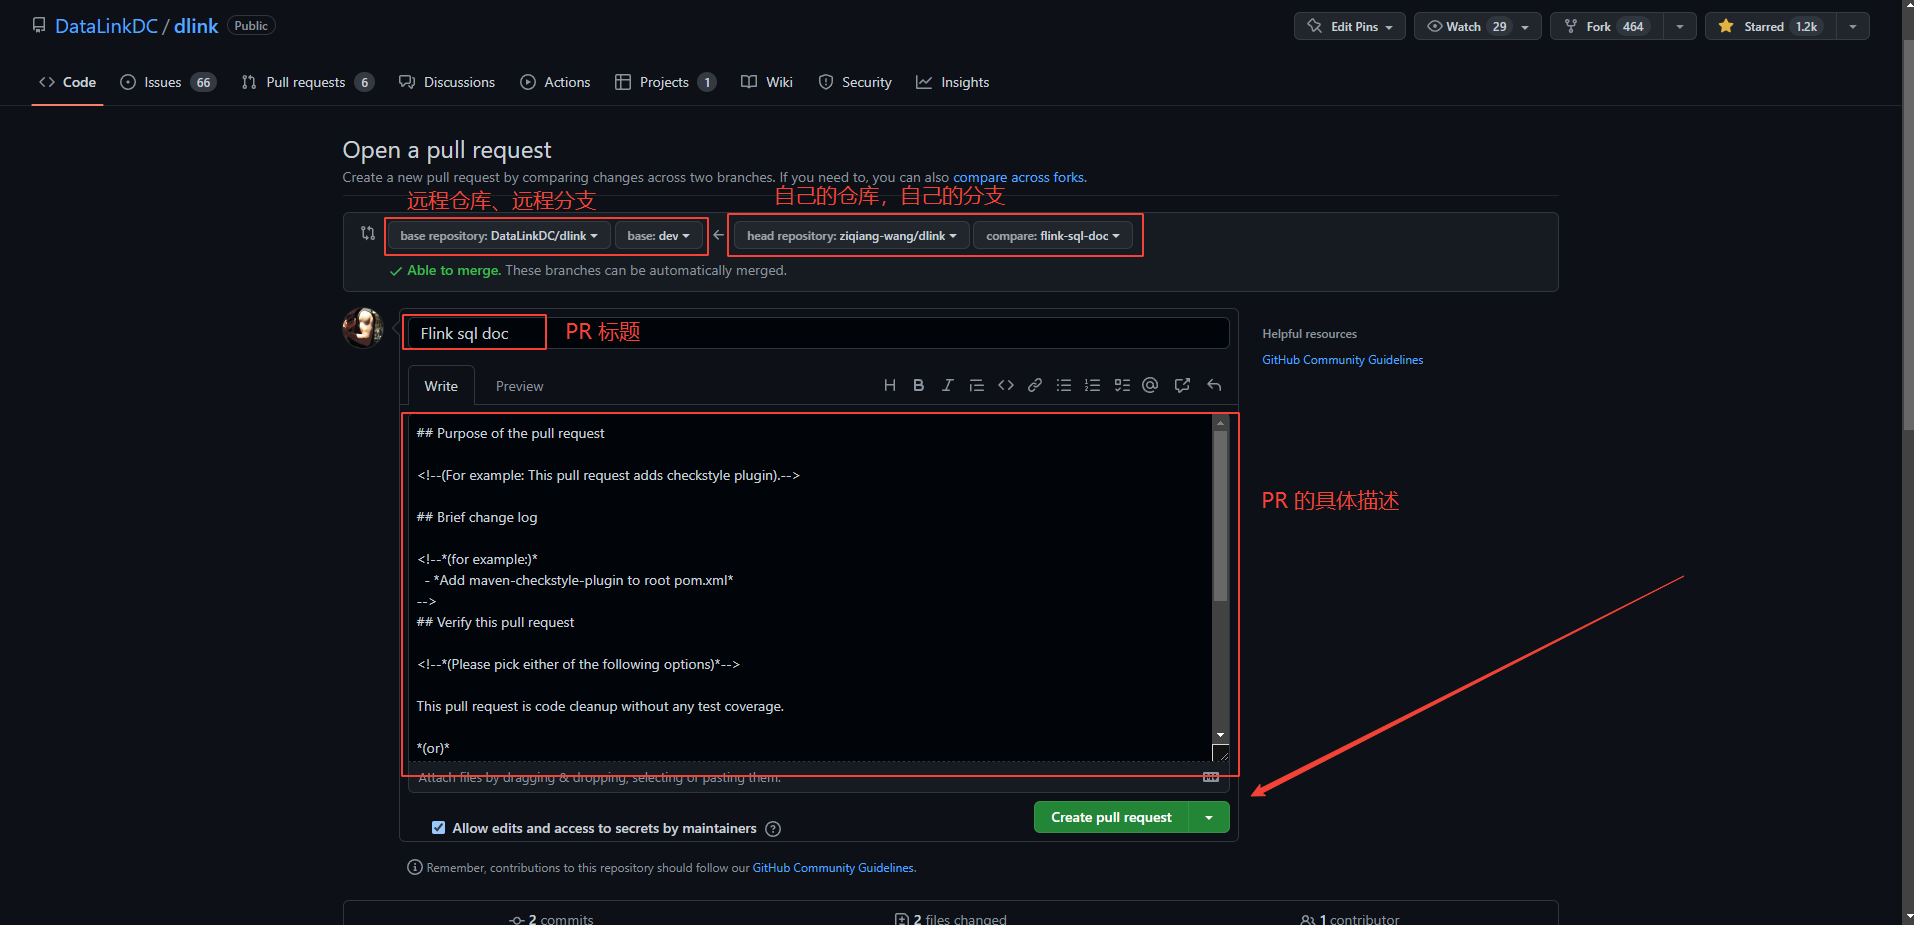The width and height of the screenshot is (1914, 925).
Task: Click Create pull request button
Action: (1111, 817)
